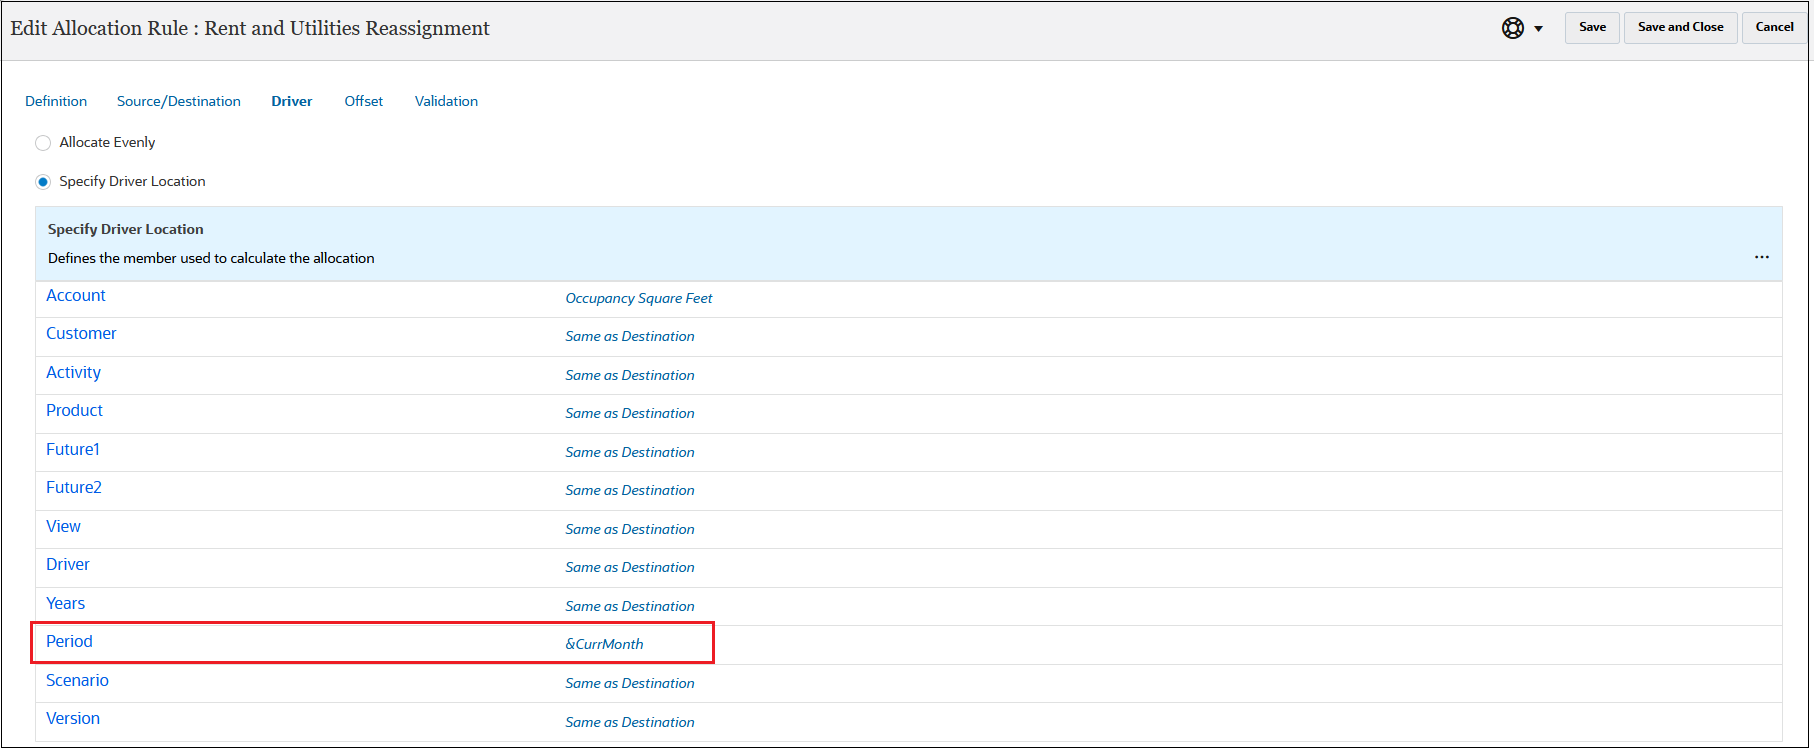Open the Specify Driver Location ellipsis menu
This screenshot has height=752, width=1814.
point(1761,258)
